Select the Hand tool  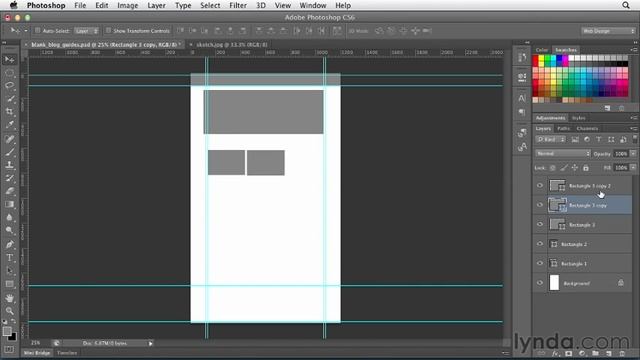[x=9, y=298]
